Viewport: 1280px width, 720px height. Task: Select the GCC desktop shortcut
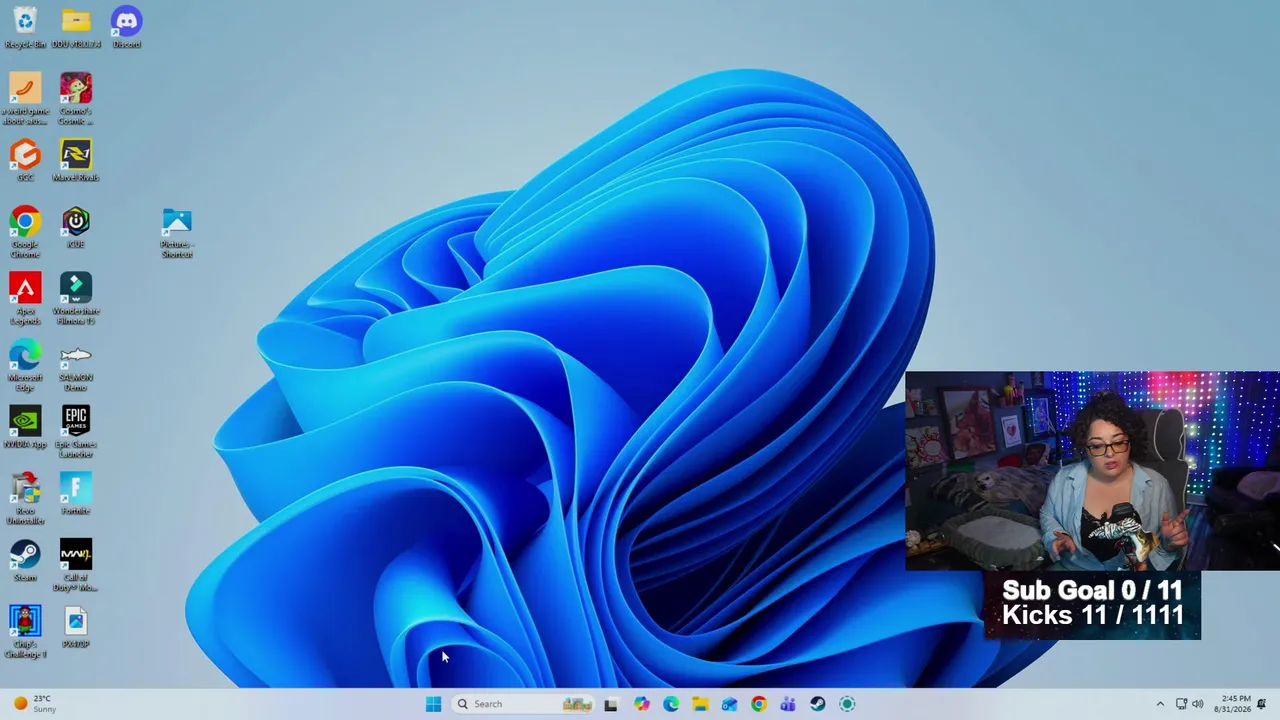pyautogui.click(x=25, y=160)
